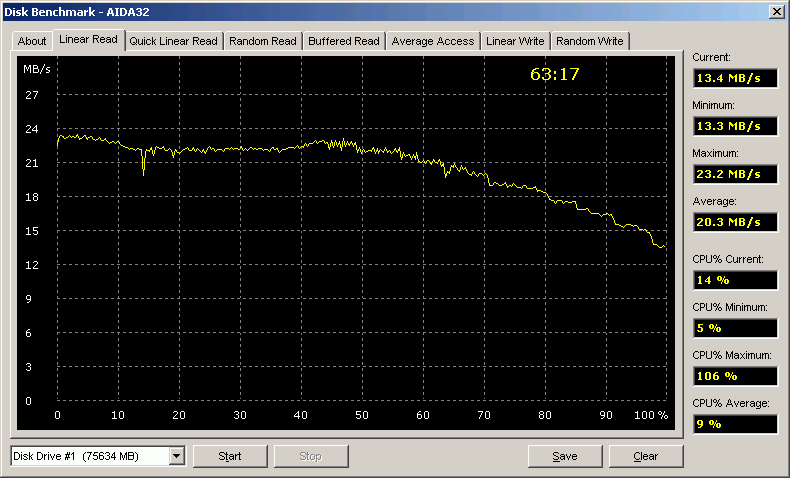The image size is (790, 478).
Task: Switch to the About tab
Action: tap(32, 41)
